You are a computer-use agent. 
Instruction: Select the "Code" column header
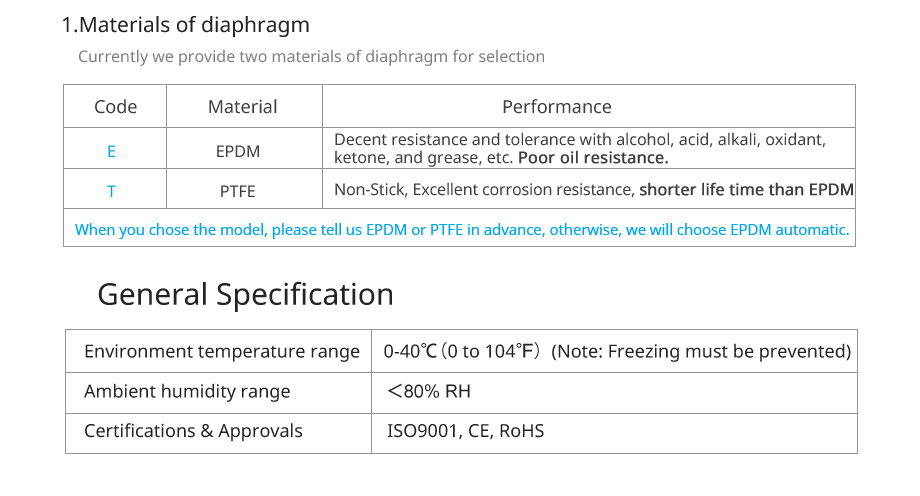coord(115,107)
